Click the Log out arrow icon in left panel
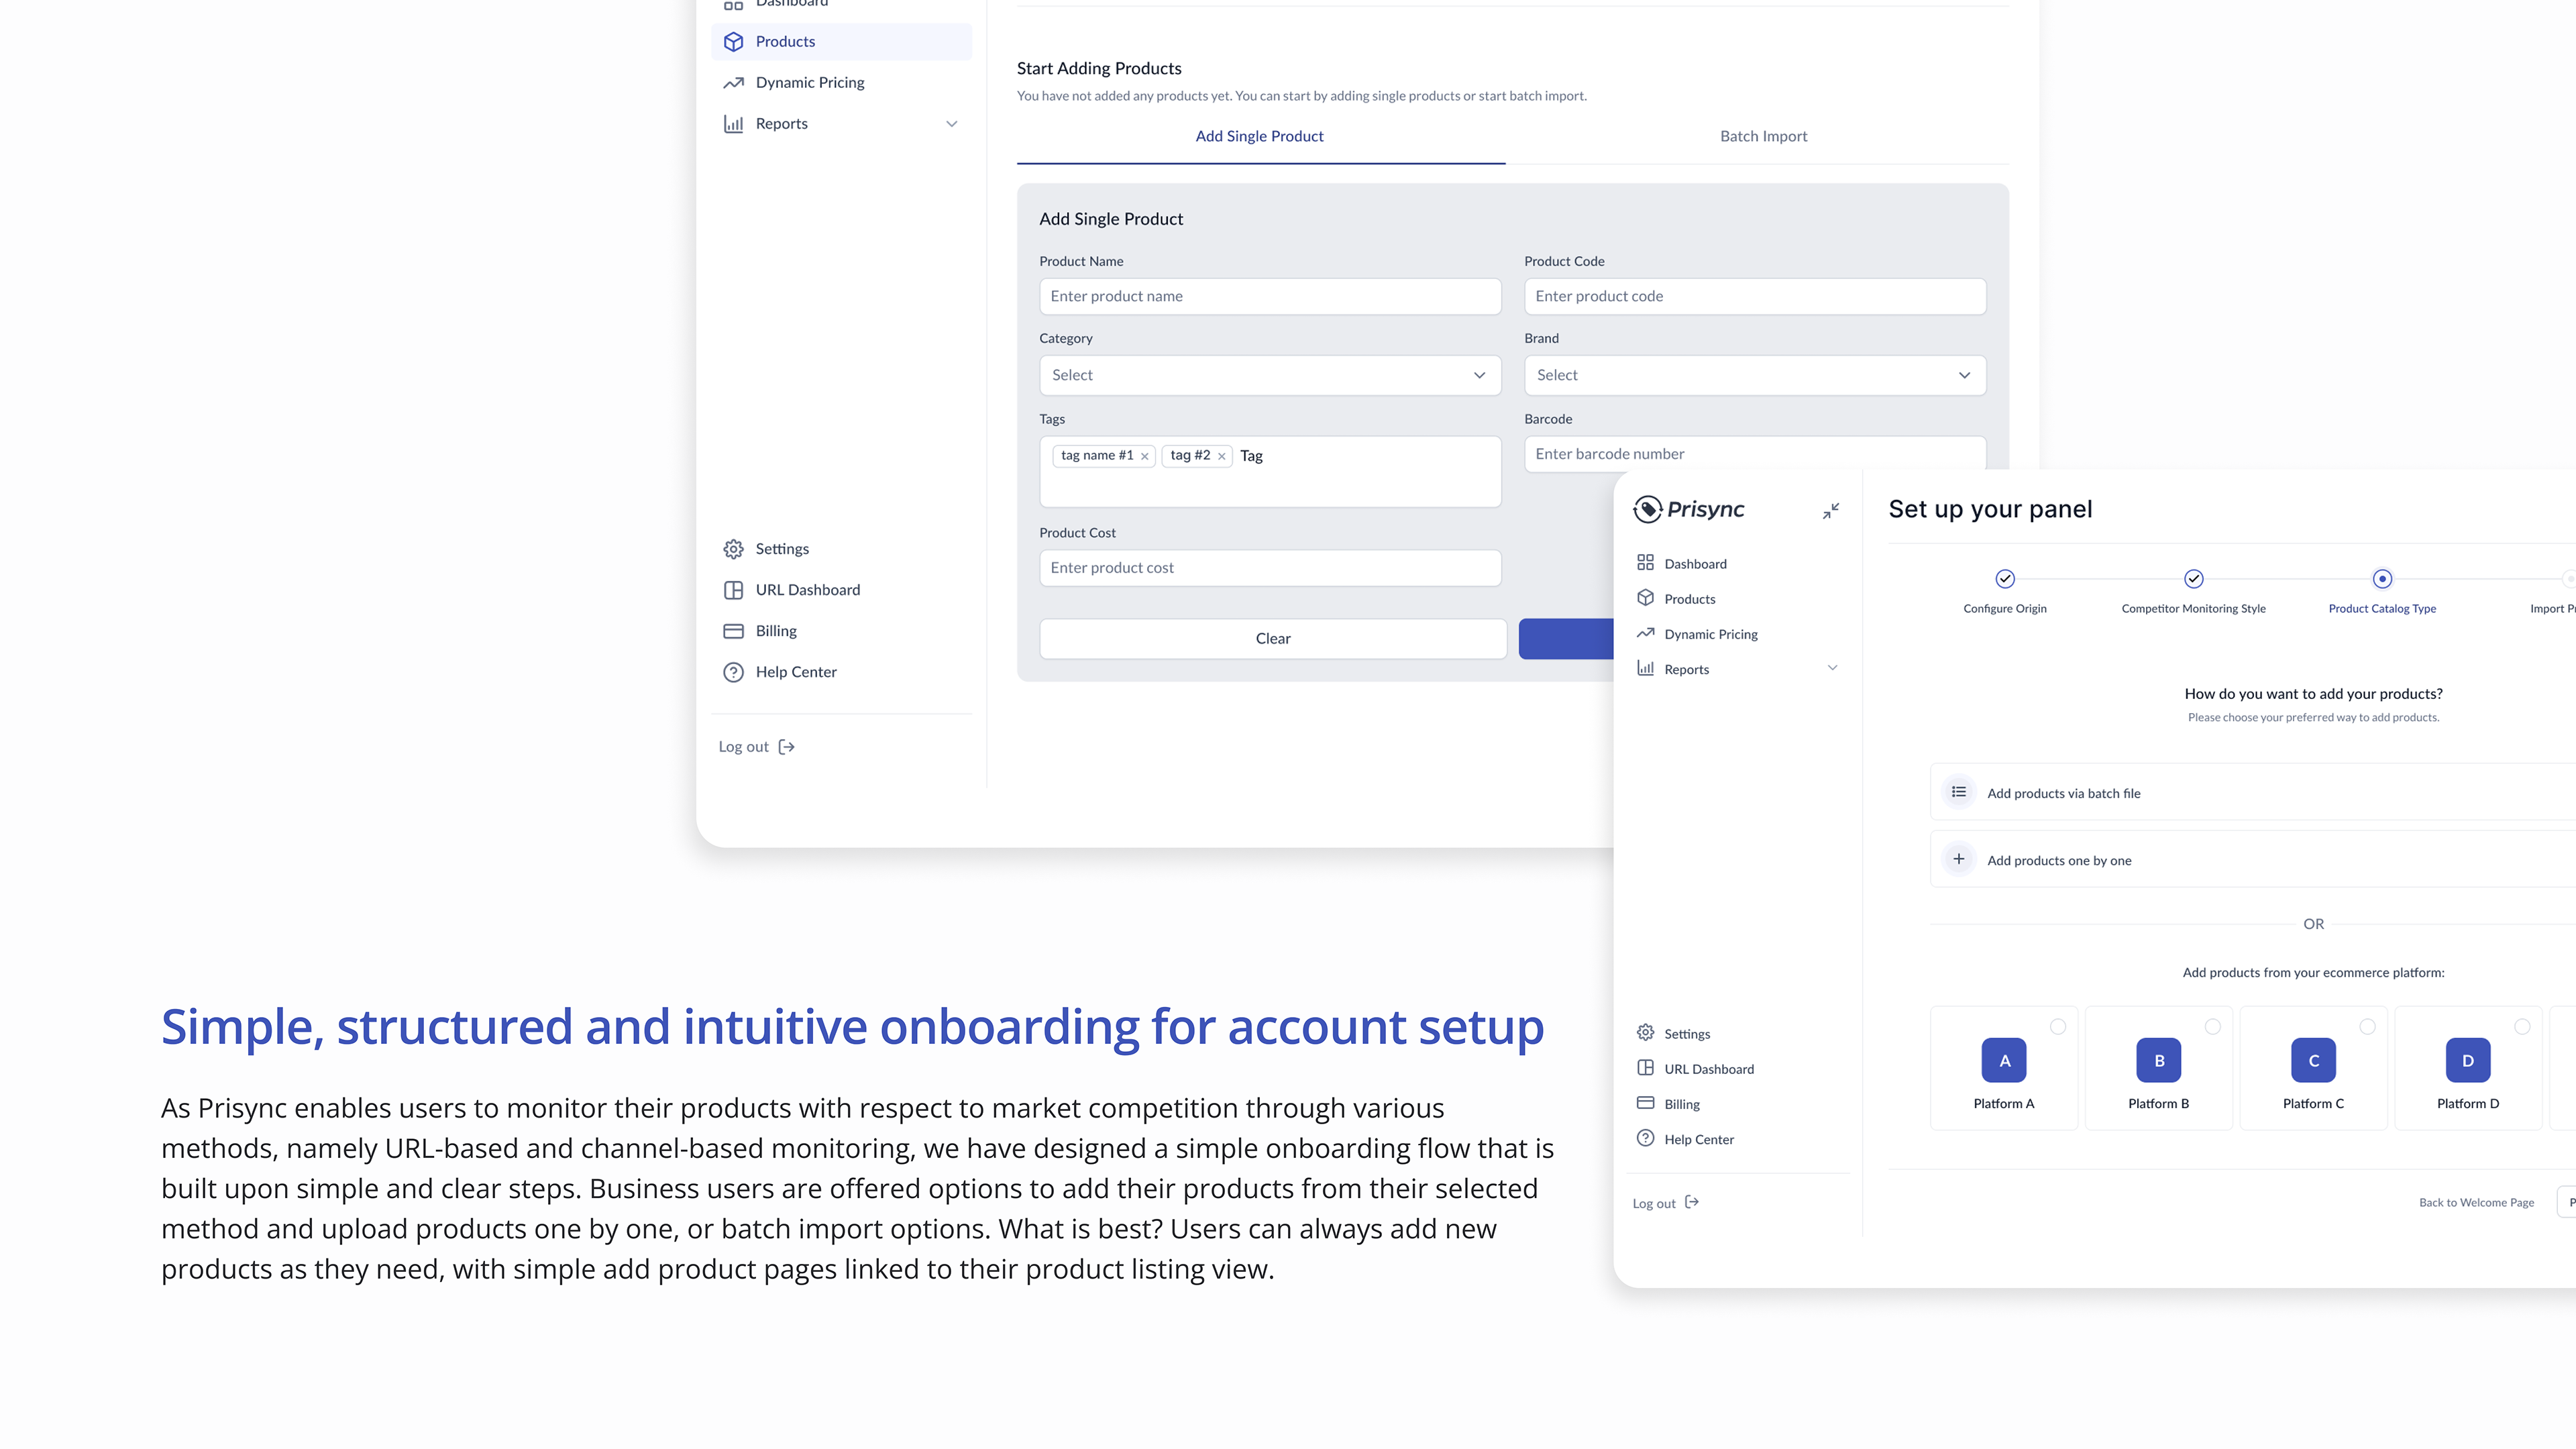2576x1449 pixels. [787, 747]
